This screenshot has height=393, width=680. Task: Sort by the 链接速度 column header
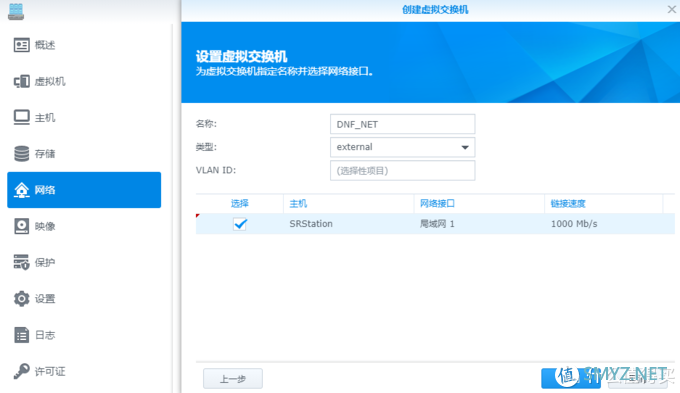[604, 203]
